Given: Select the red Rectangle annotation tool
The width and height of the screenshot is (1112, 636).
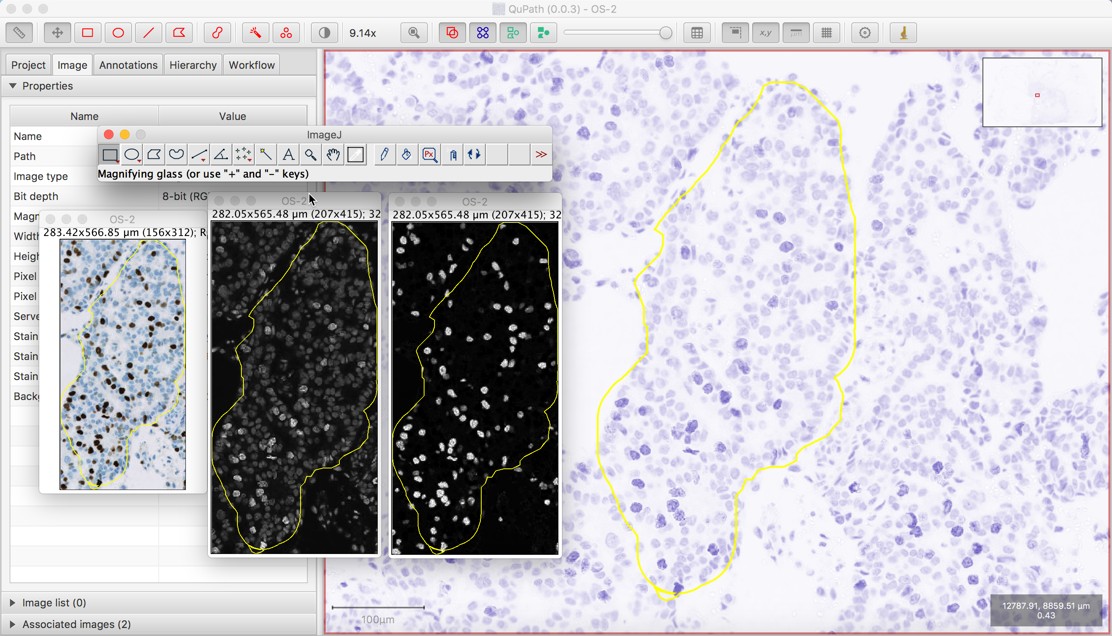Looking at the screenshot, I should (x=87, y=33).
